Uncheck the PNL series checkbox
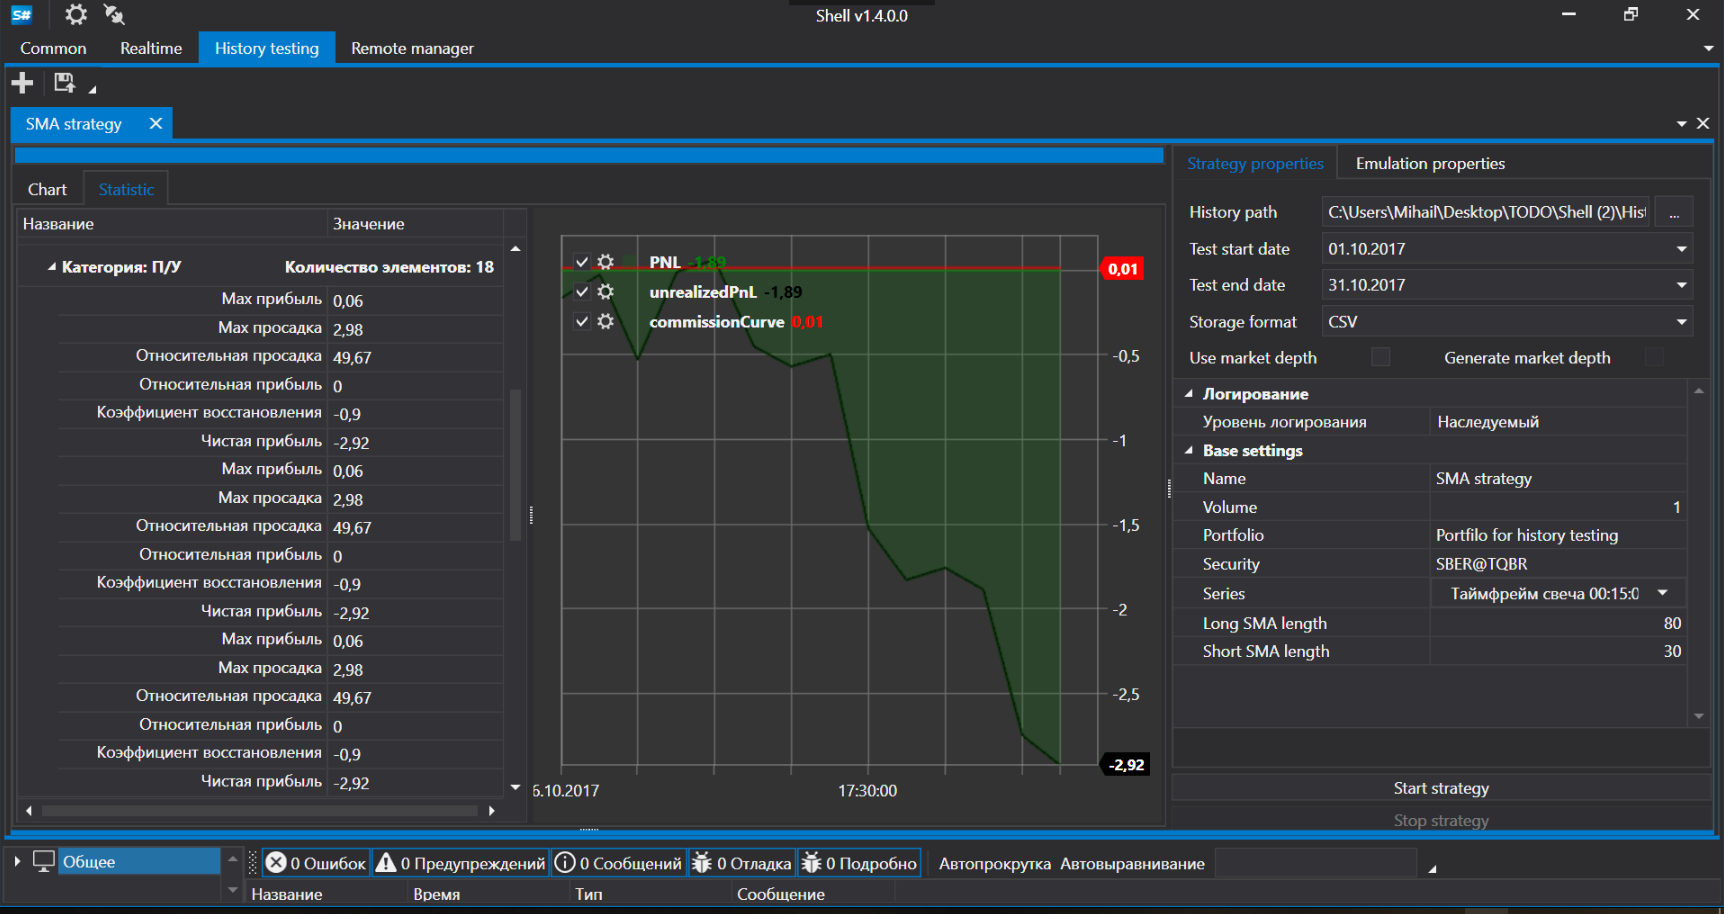Image resolution: width=1724 pixels, height=914 pixels. point(582,262)
